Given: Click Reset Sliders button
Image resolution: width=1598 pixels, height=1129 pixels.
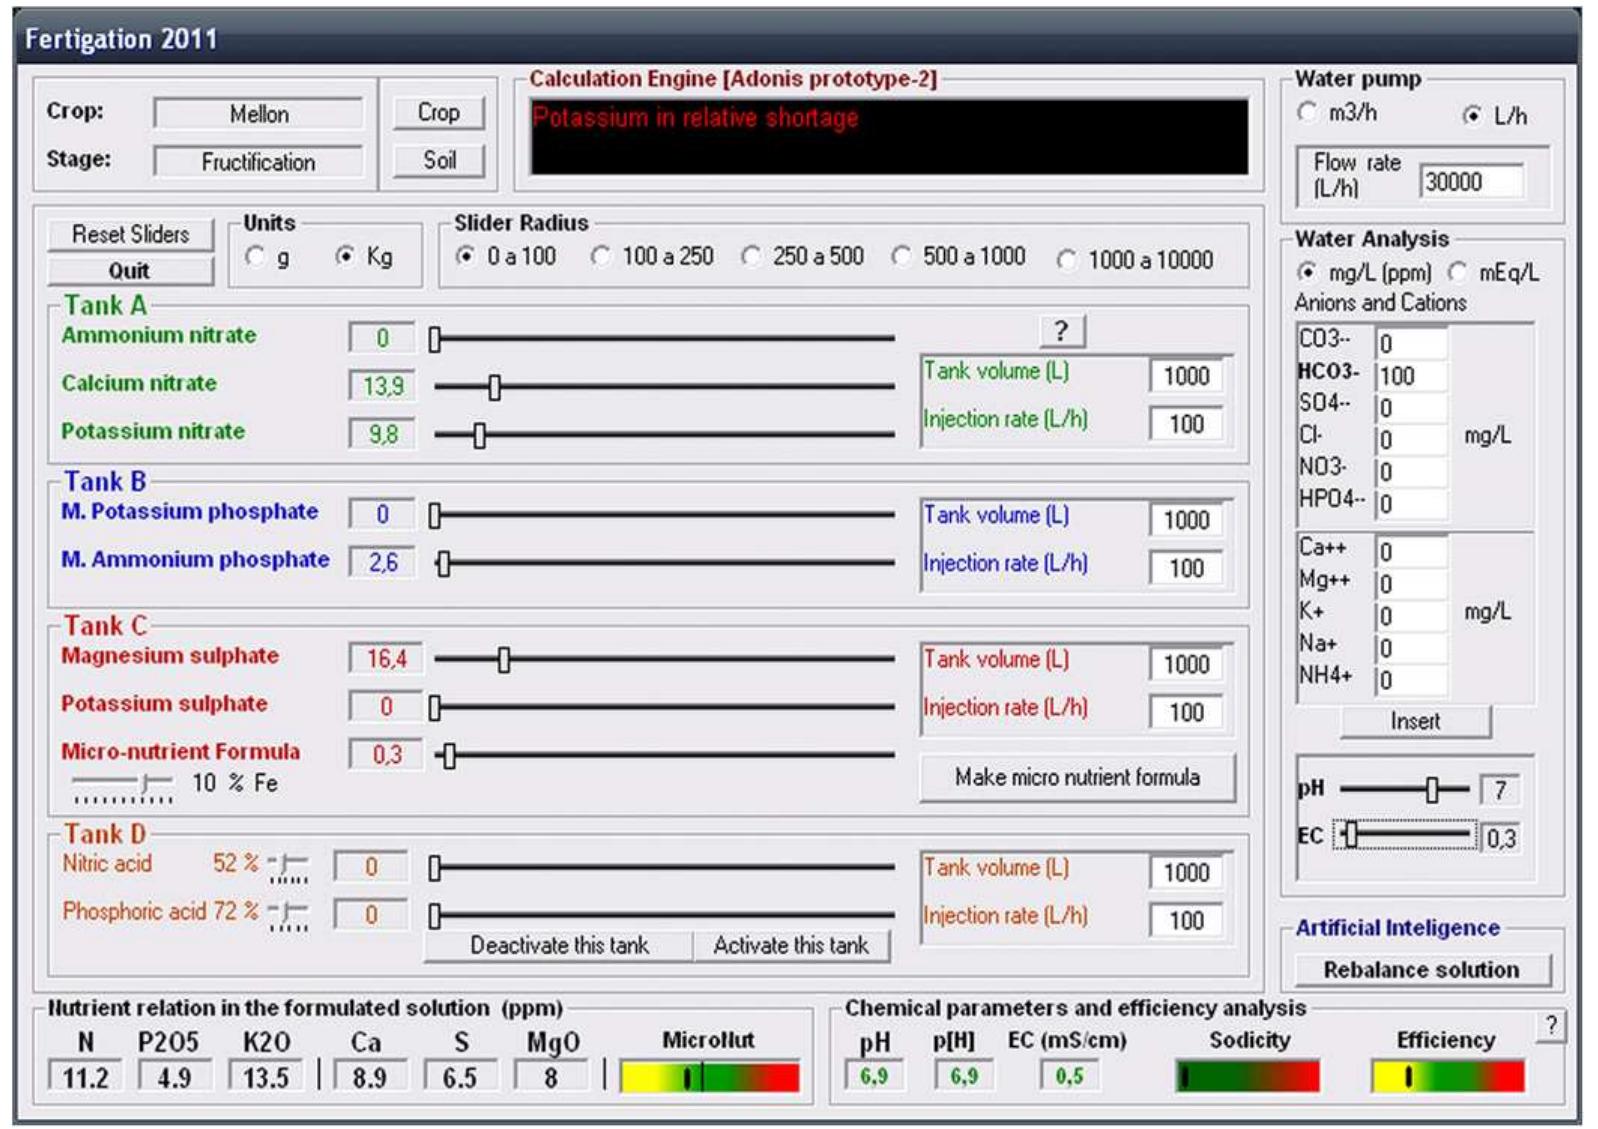Looking at the screenshot, I should click(130, 234).
